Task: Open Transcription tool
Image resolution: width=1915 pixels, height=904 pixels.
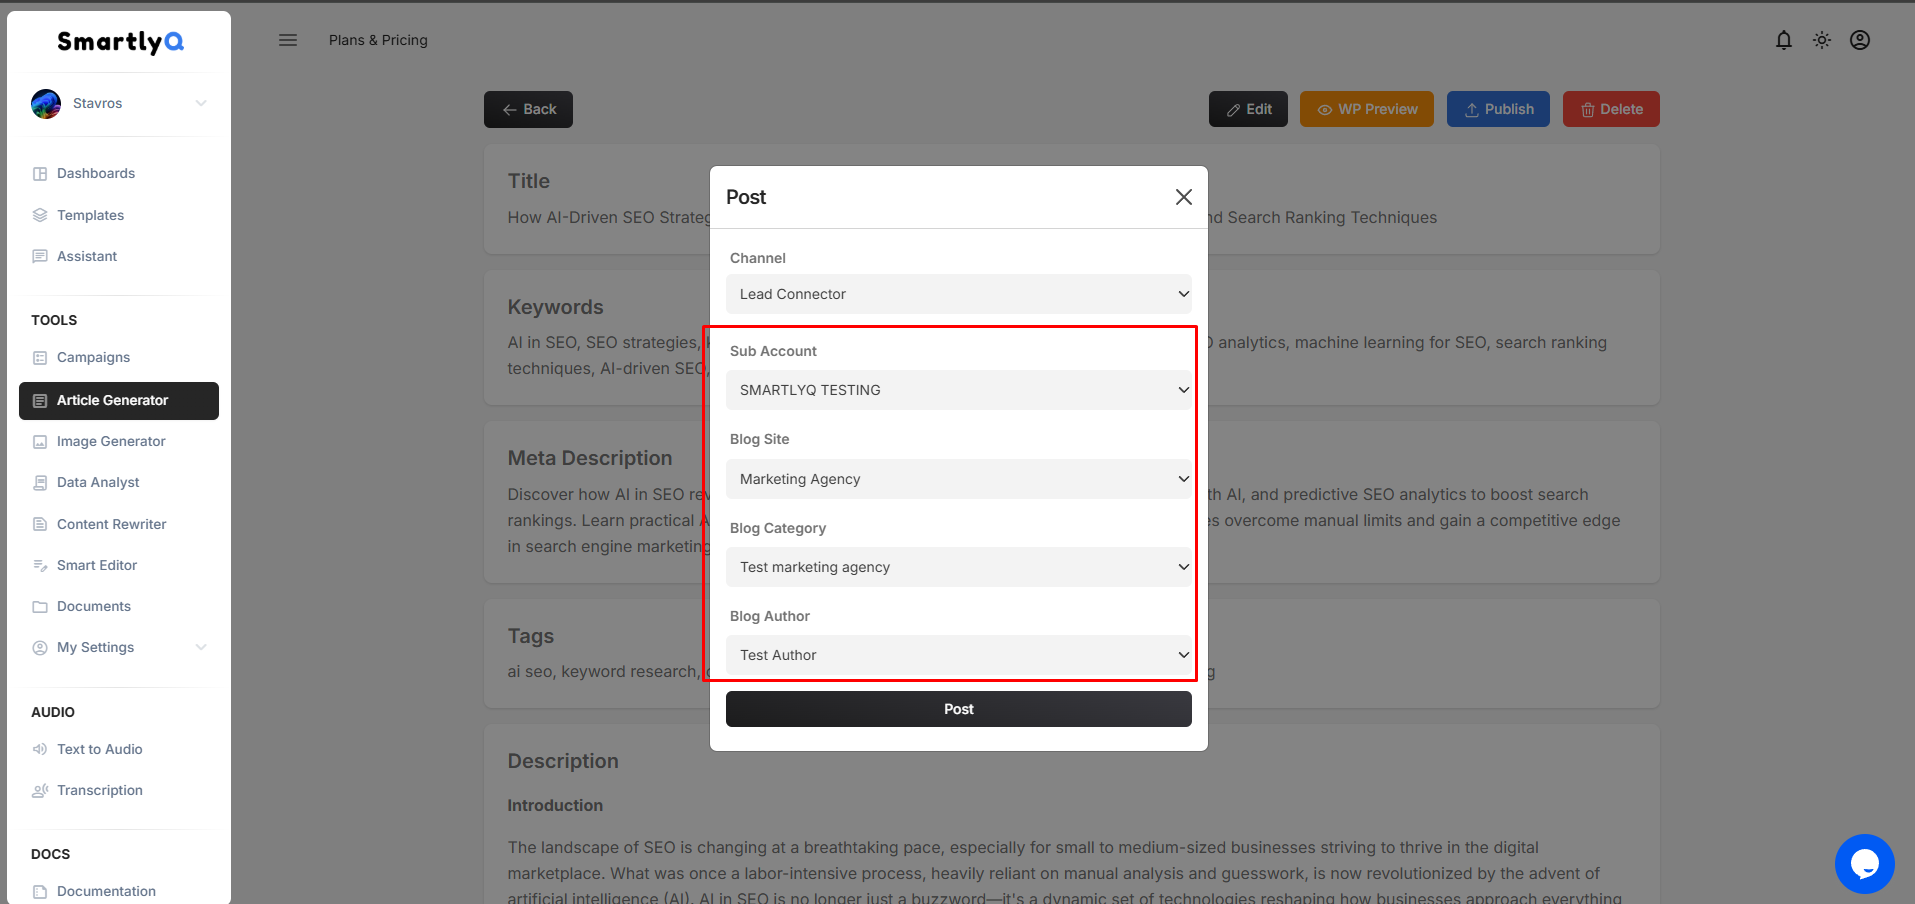Action: (100, 790)
